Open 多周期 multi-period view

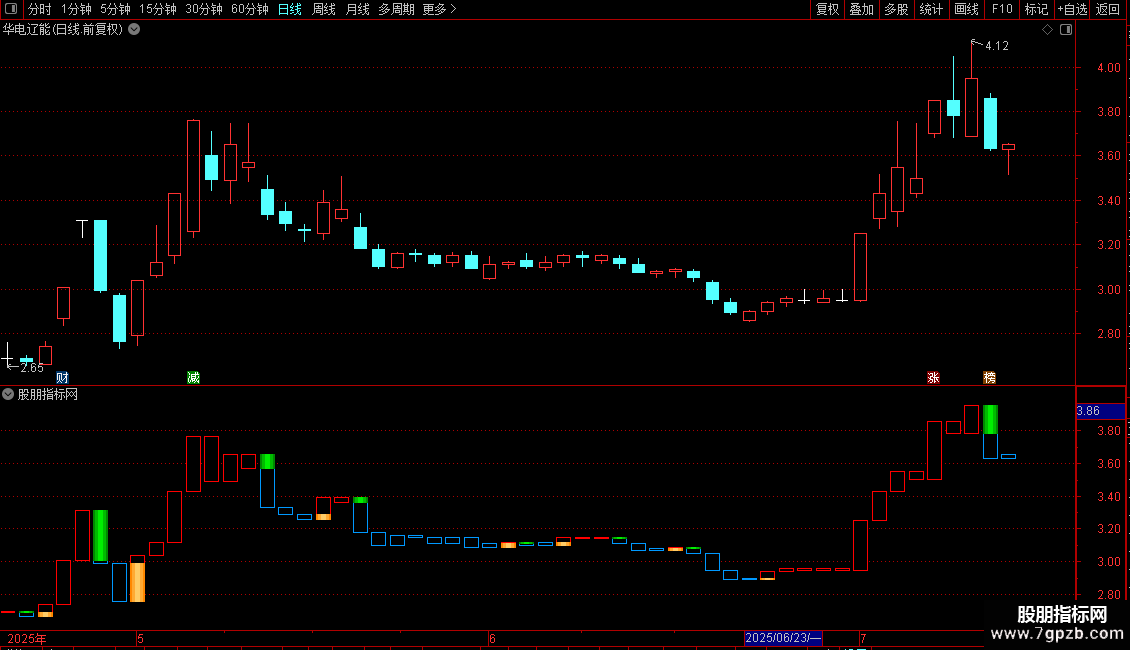(396, 9)
